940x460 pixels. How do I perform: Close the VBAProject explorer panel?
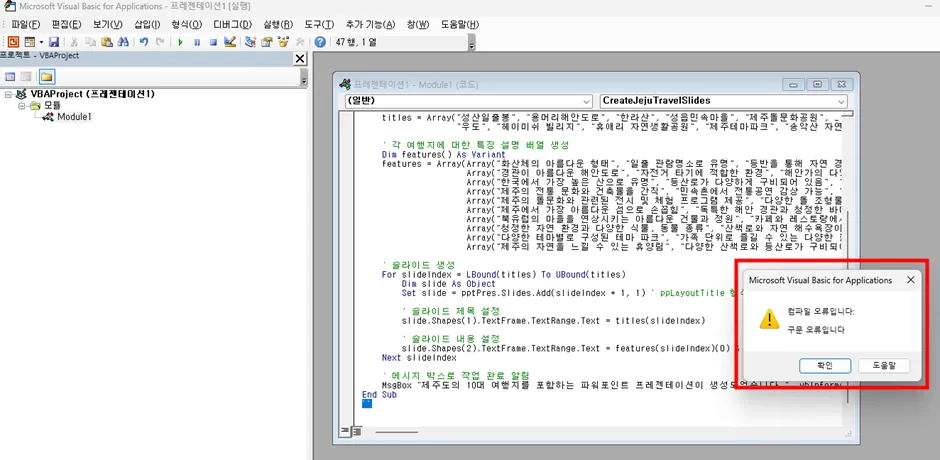click(300, 58)
